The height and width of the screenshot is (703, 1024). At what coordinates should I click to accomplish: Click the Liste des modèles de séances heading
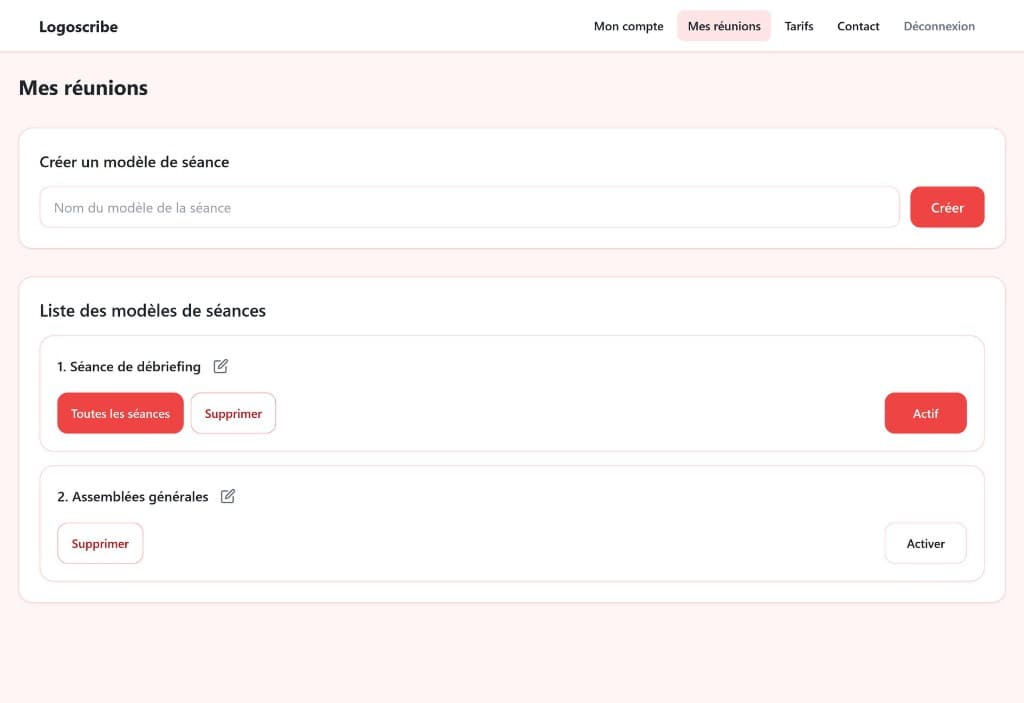pos(152,310)
